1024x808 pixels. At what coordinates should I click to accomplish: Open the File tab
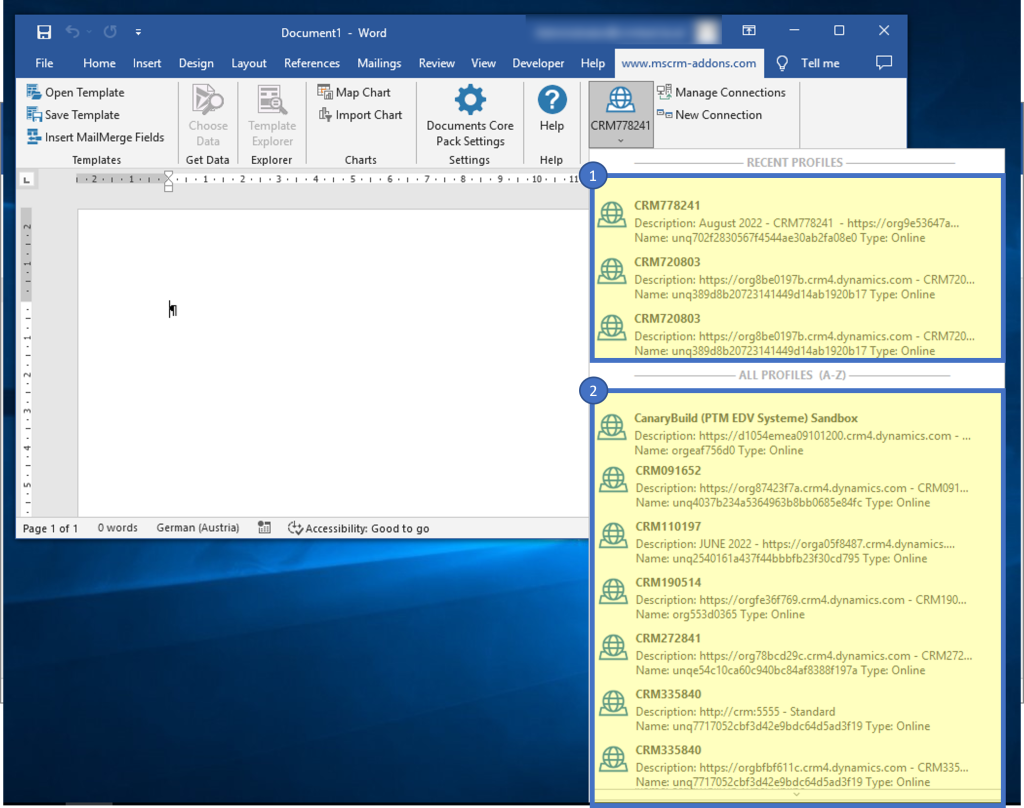point(44,63)
